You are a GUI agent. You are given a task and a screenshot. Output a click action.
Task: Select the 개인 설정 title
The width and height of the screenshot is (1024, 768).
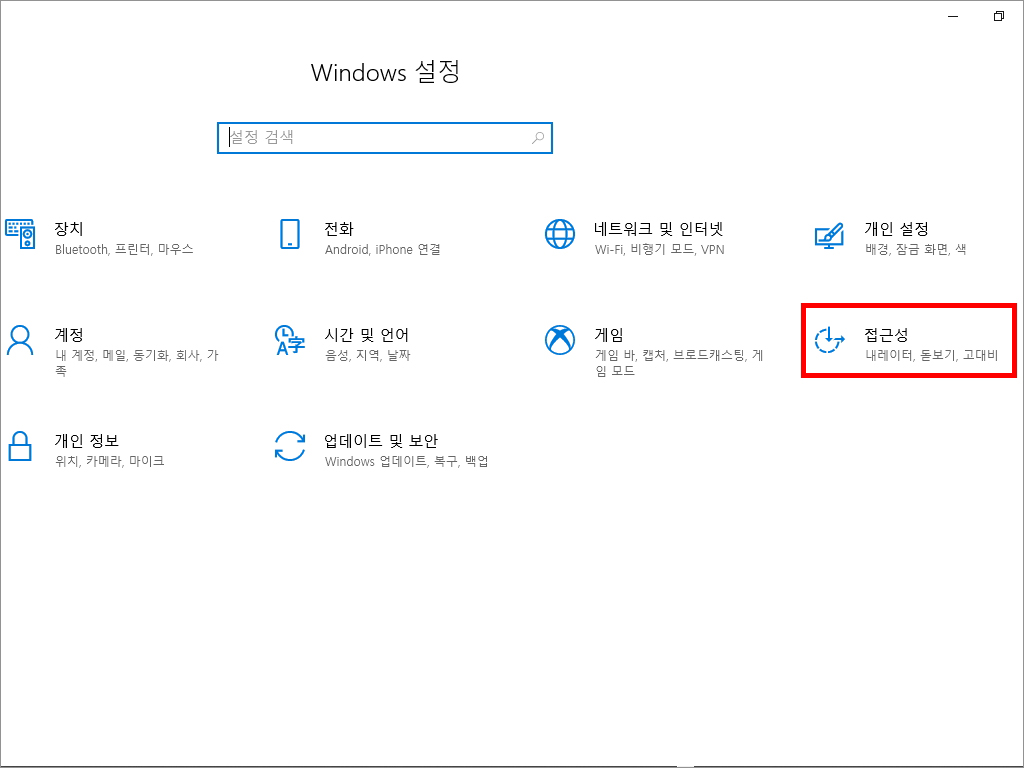point(896,229)
